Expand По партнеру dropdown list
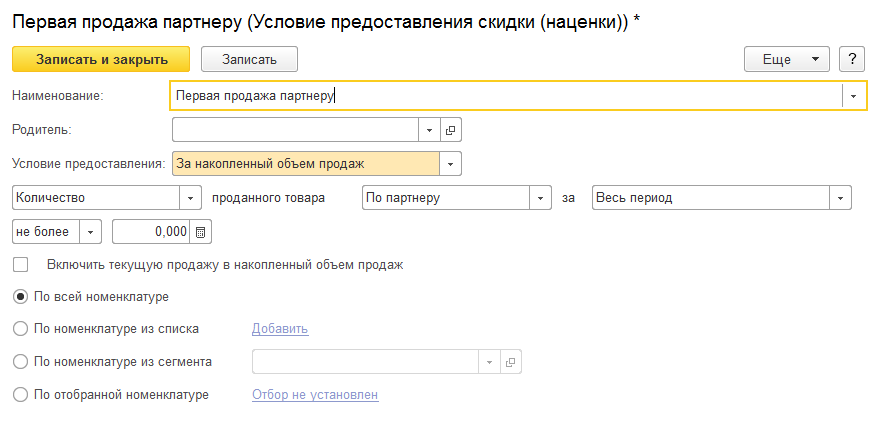The image size is (882, 440). click(541, 198)
